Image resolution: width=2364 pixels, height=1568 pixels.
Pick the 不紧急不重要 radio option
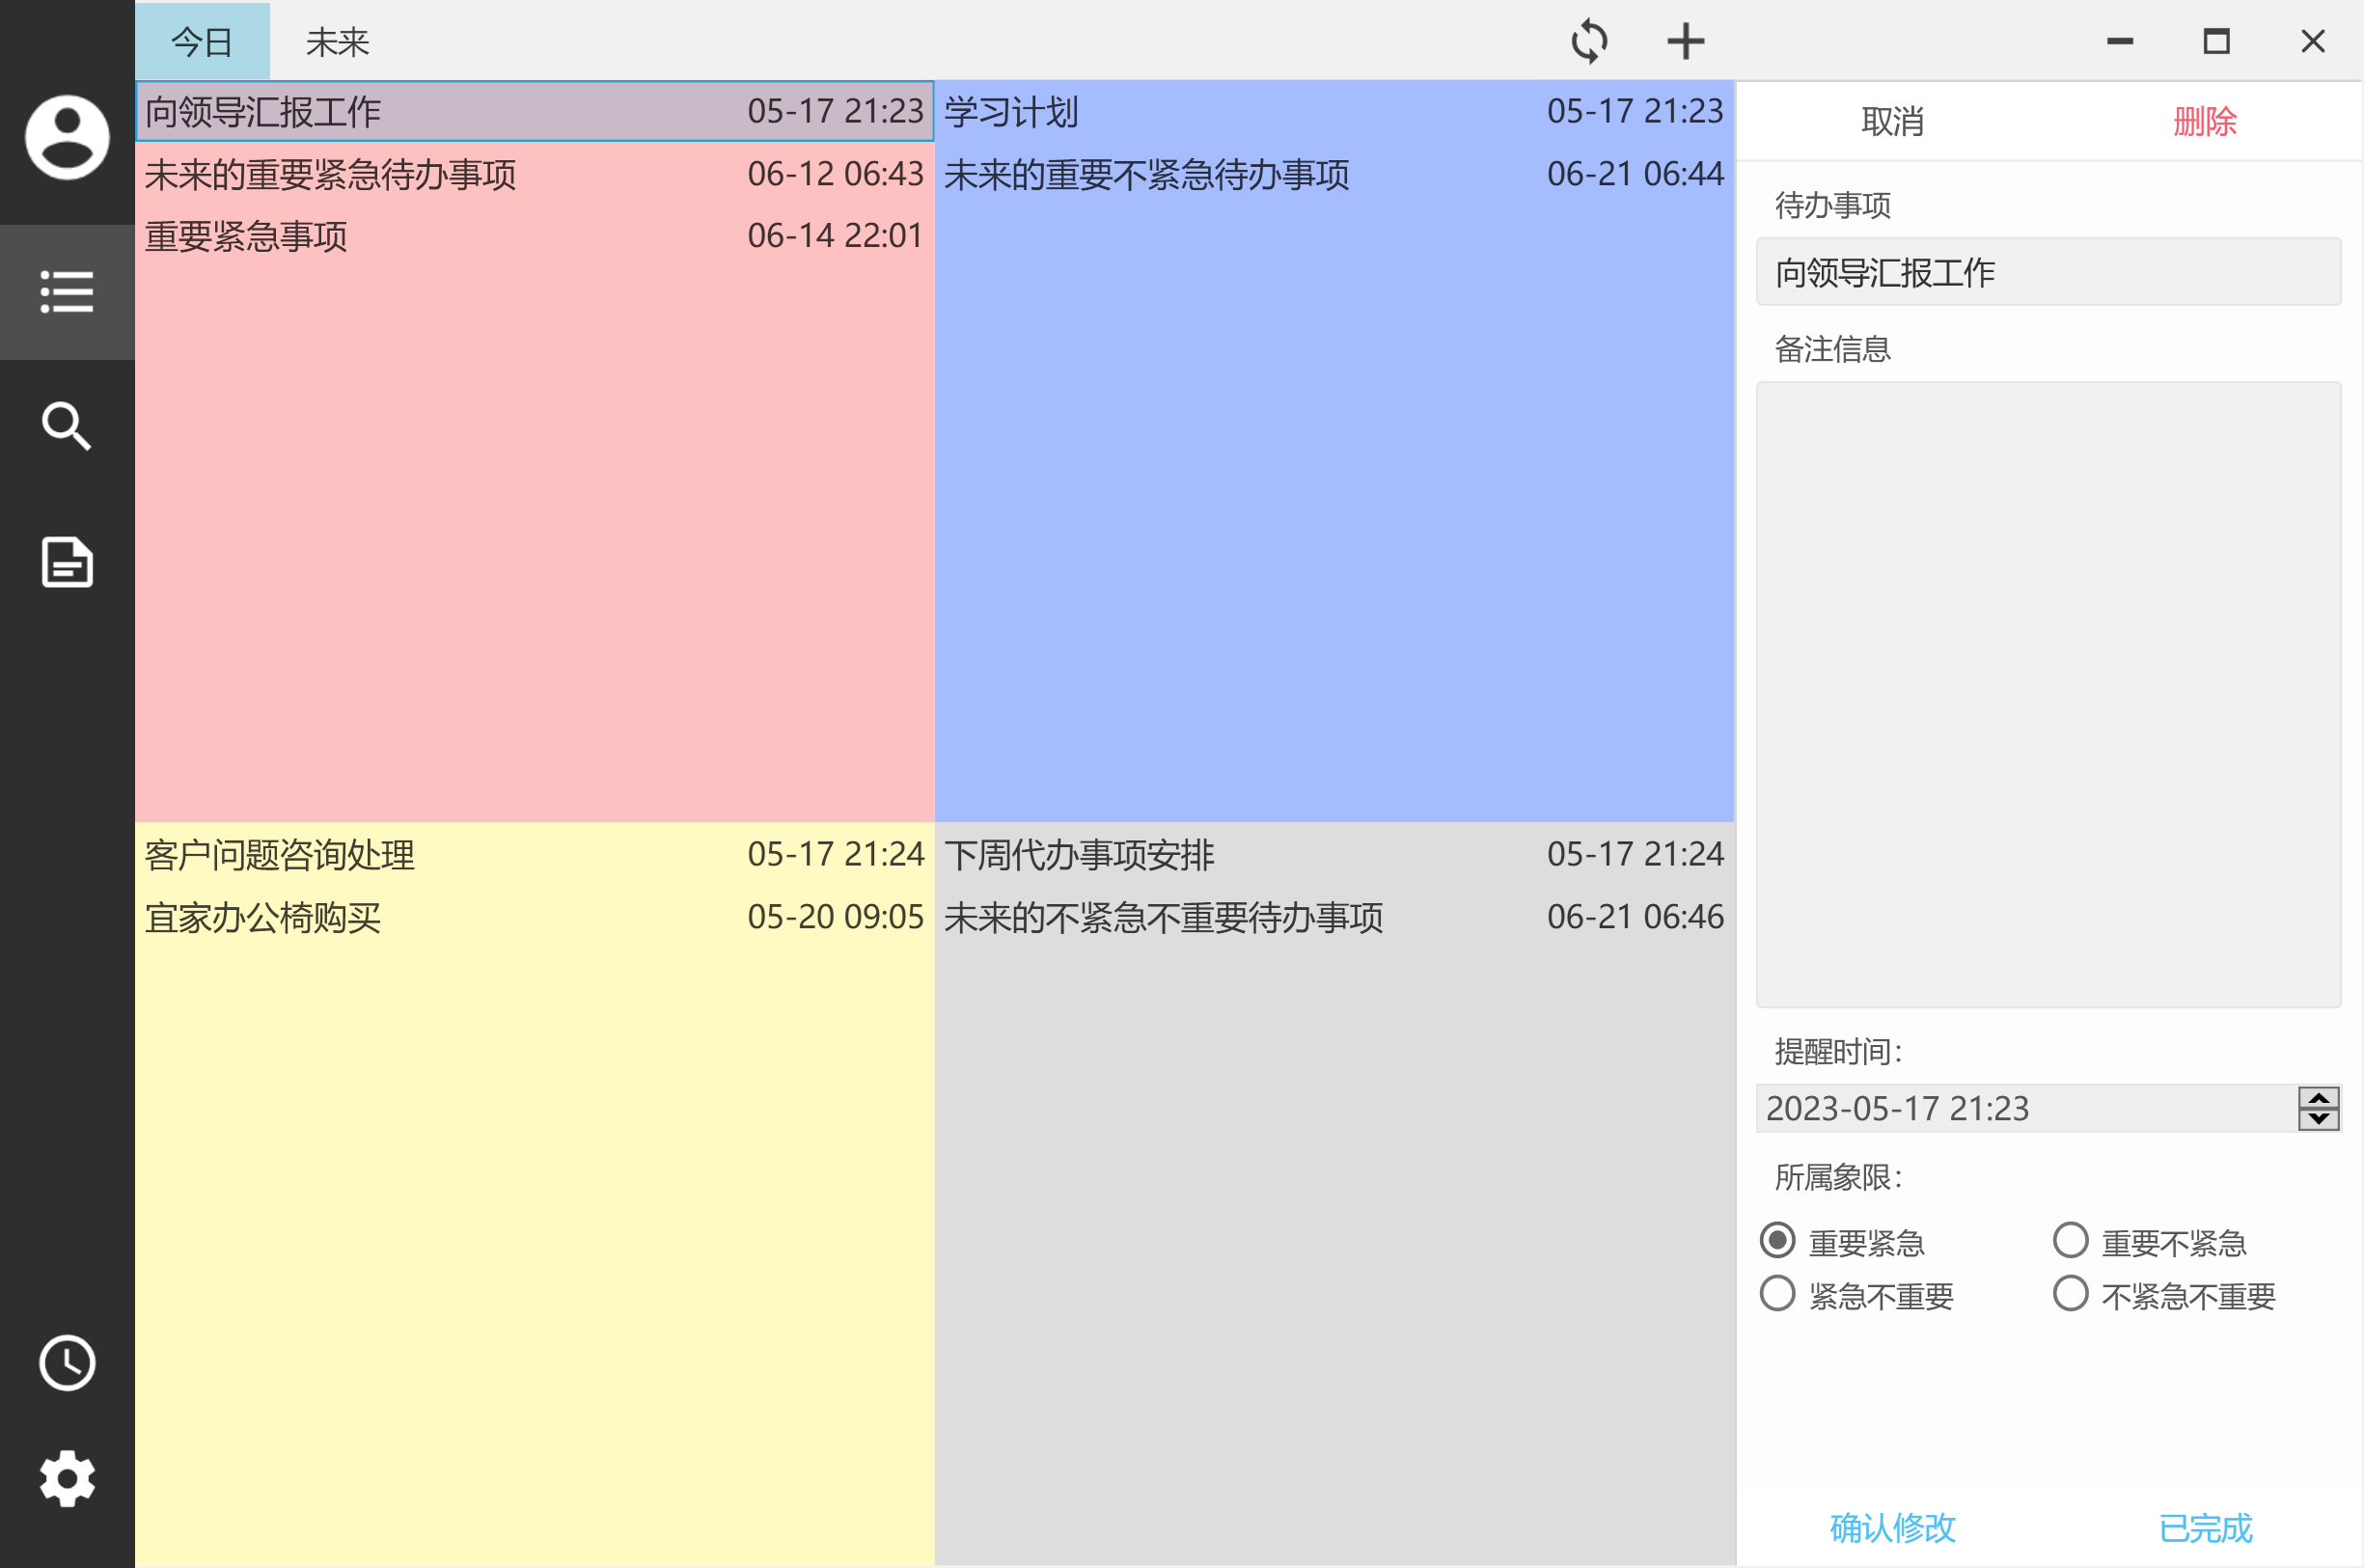point(2070,1294)
